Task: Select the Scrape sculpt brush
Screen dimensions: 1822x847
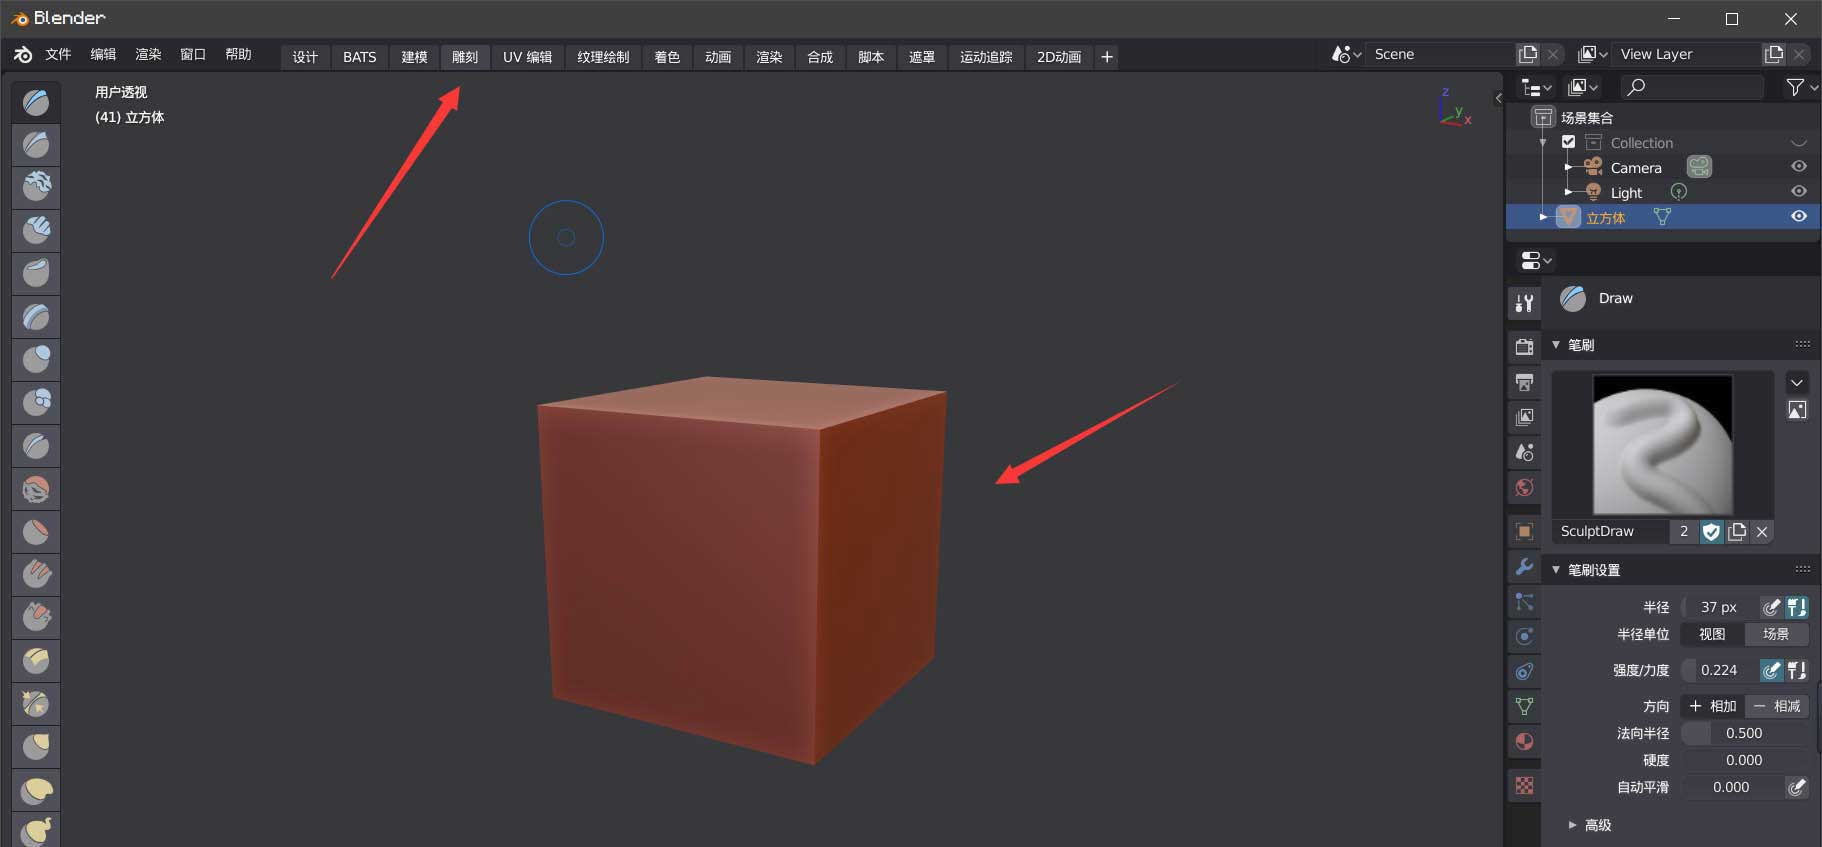Action: 36,618
